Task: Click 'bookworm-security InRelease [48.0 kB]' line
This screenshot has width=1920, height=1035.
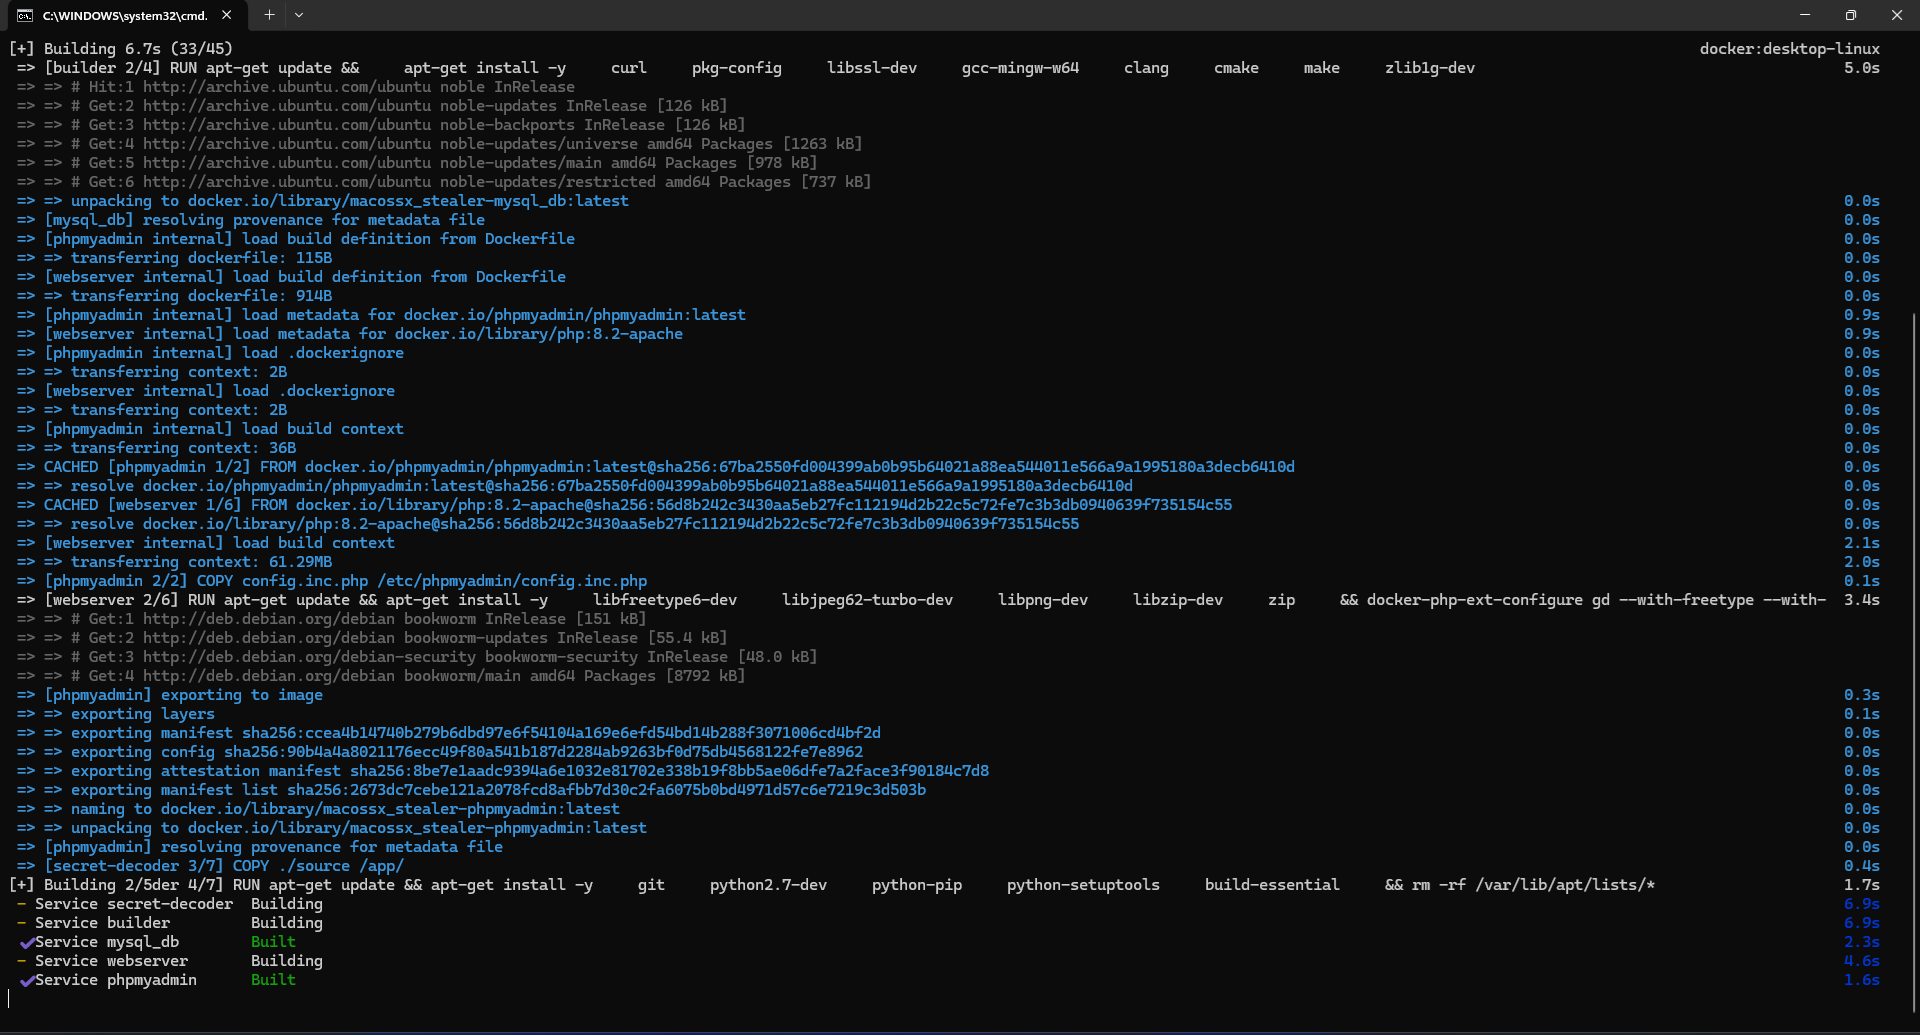Action: tap(417, 657)
